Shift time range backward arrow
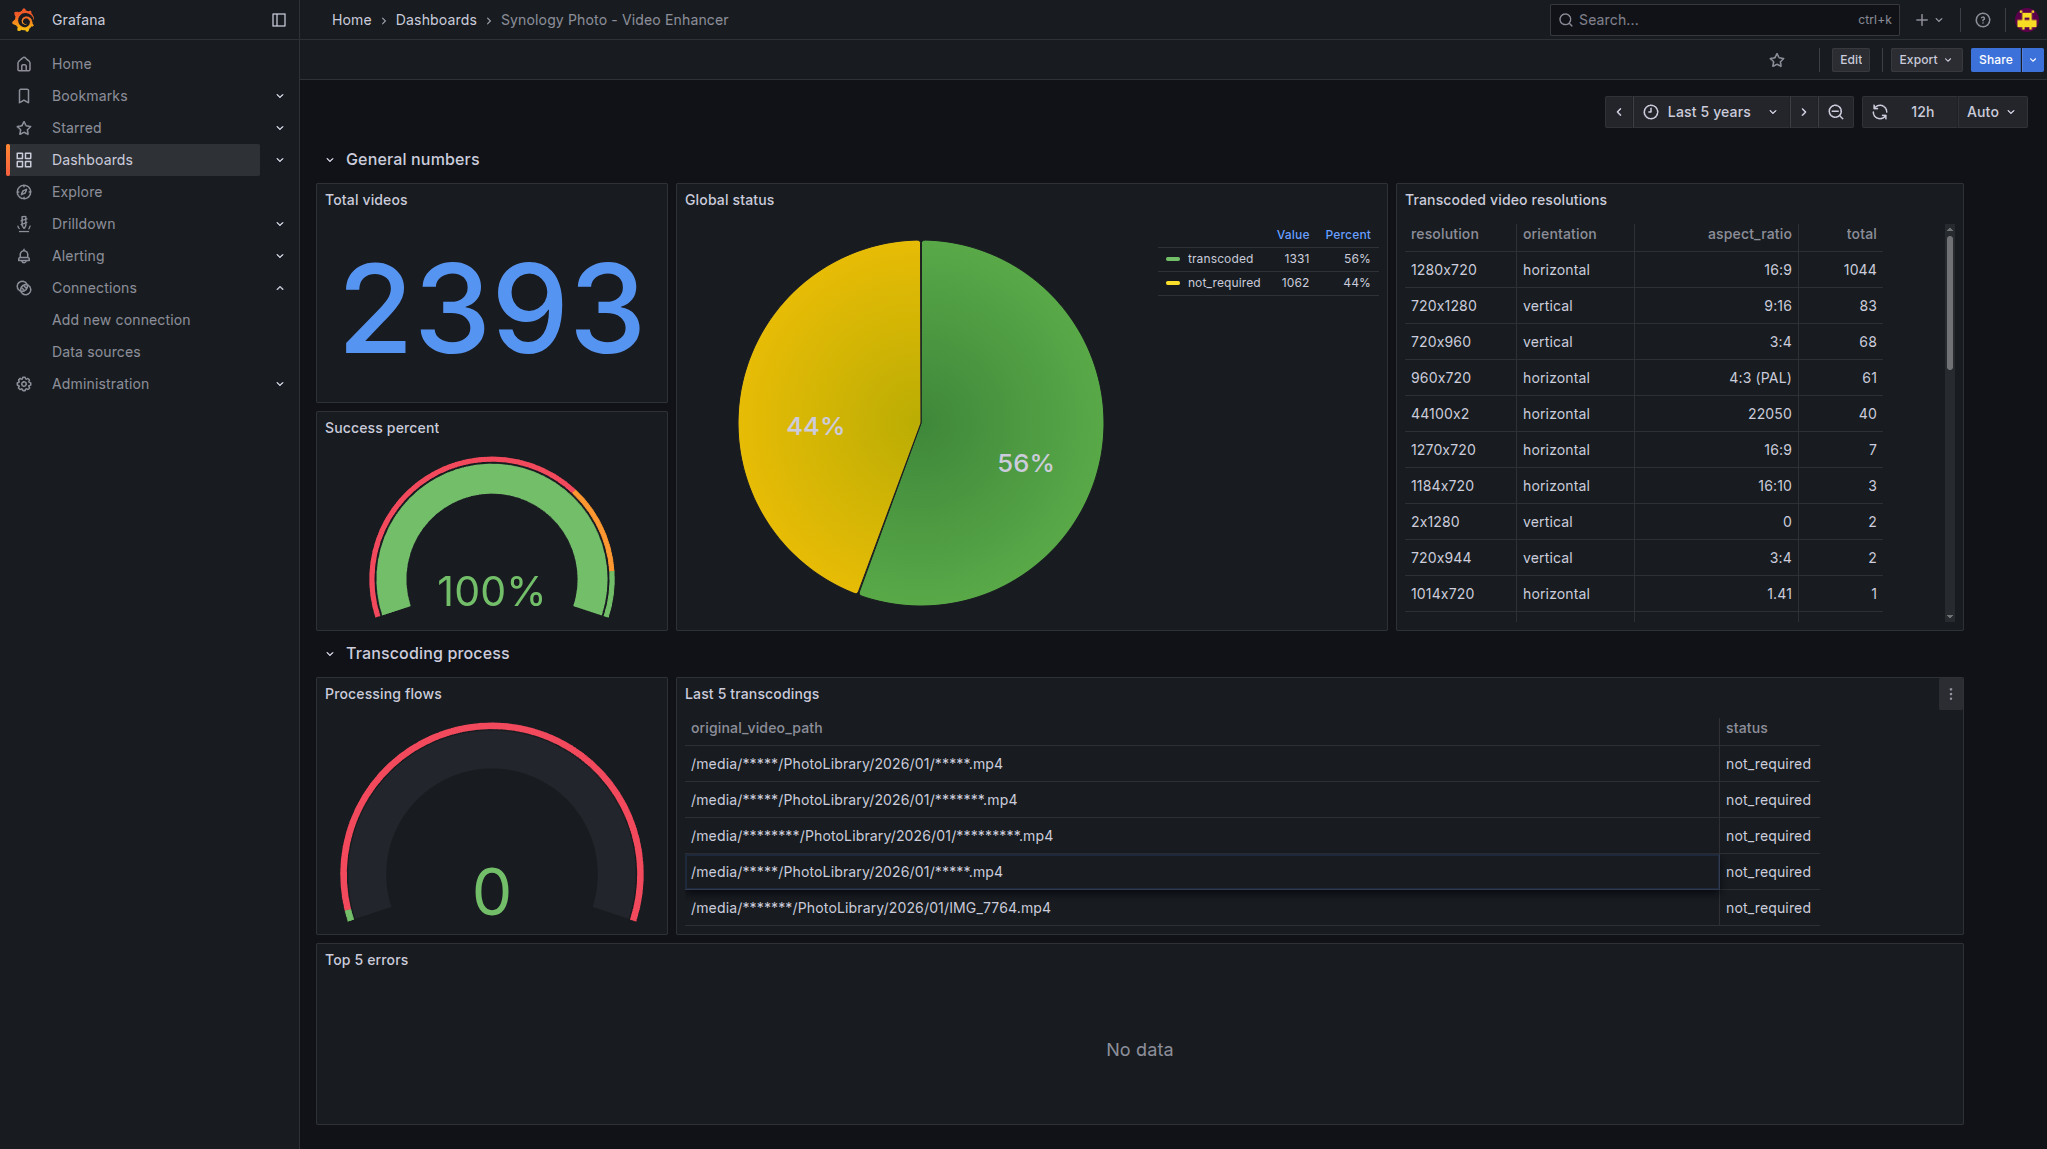 (x=1619, y=112)
